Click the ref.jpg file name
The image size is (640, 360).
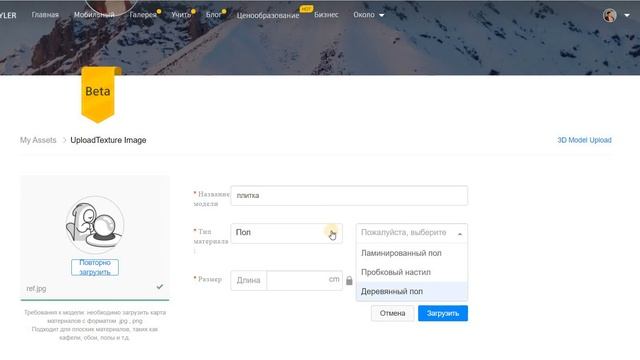(x=36, y=289)
